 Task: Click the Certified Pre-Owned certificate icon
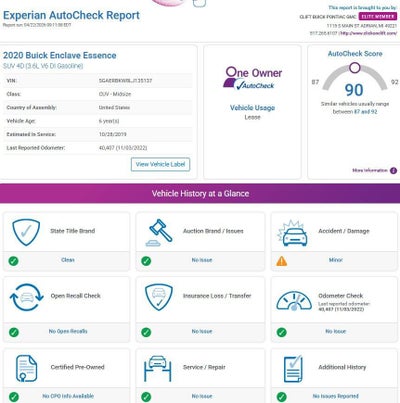26,368
